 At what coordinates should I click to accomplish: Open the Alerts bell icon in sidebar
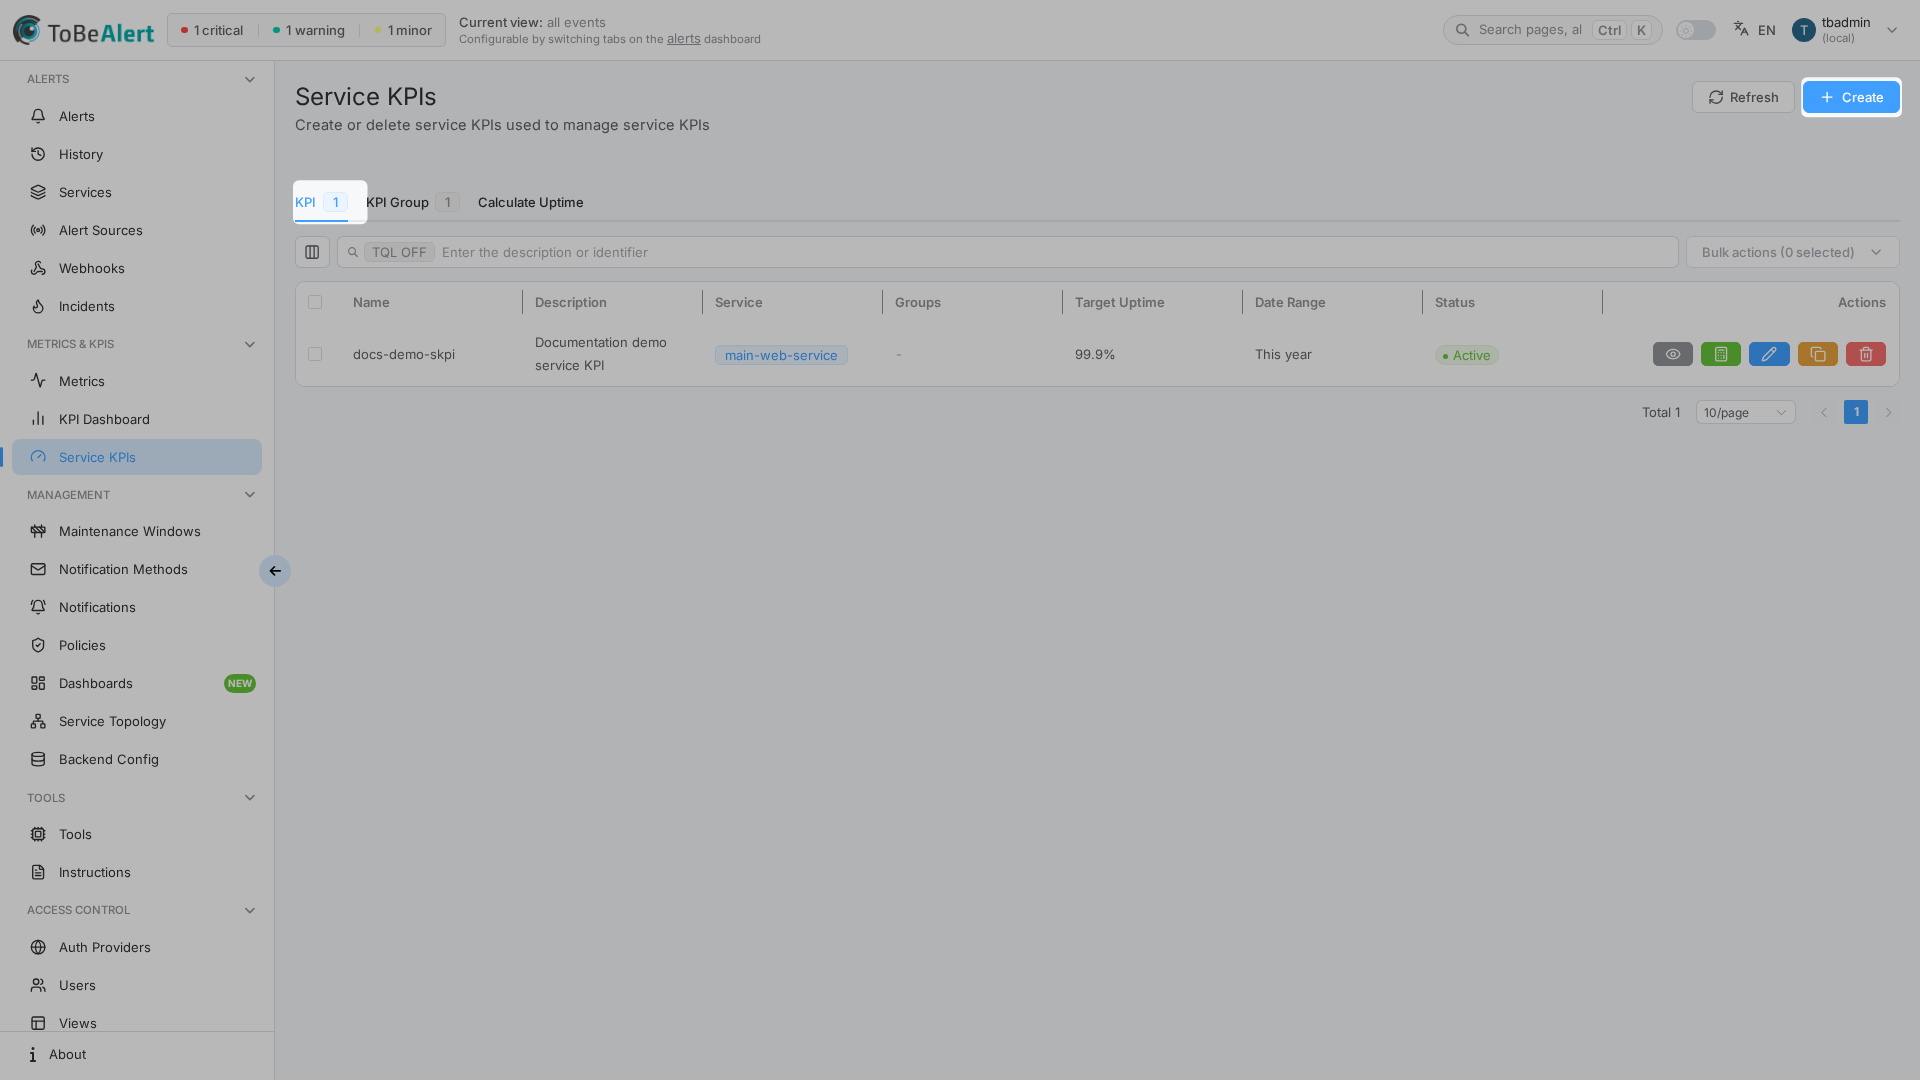(38, 116)
